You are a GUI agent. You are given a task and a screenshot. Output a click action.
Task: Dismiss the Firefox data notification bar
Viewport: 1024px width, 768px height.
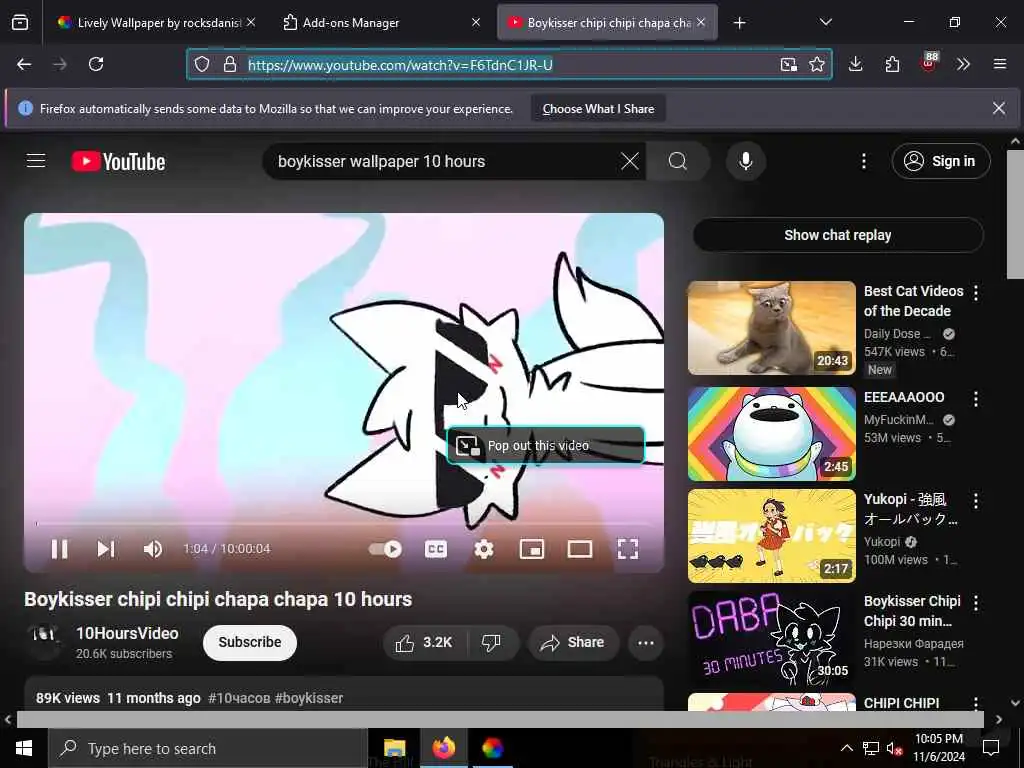(x=999, y=108)
